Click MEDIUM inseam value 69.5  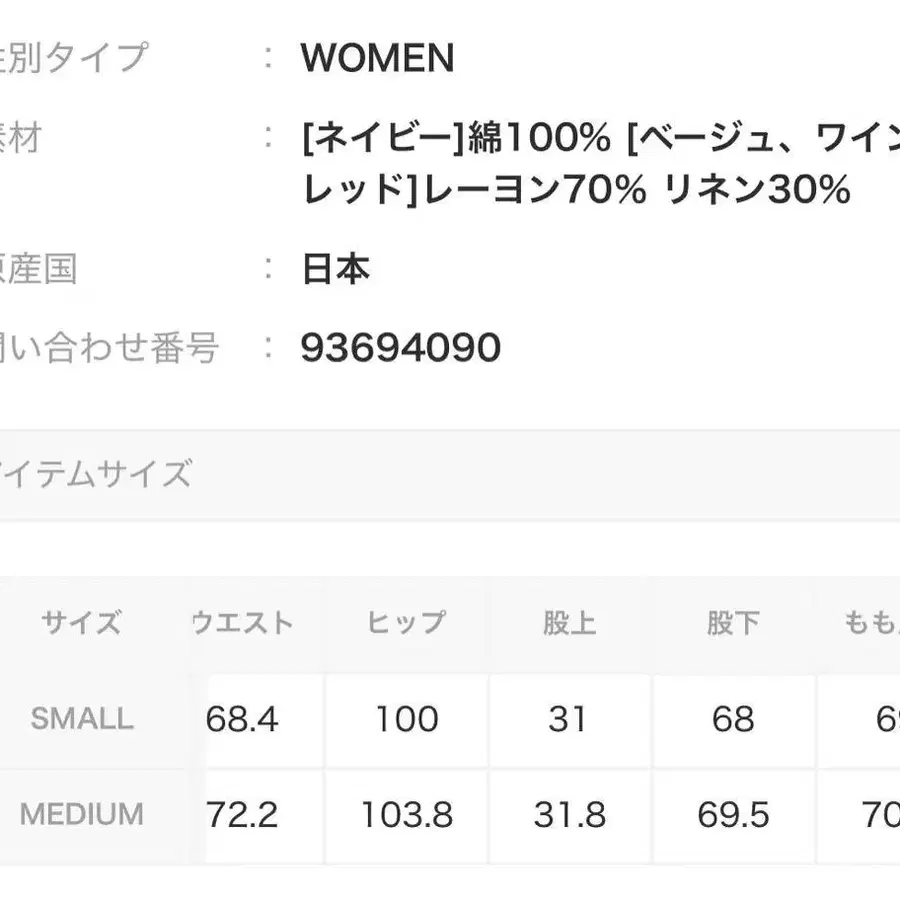tap(732, 815)
